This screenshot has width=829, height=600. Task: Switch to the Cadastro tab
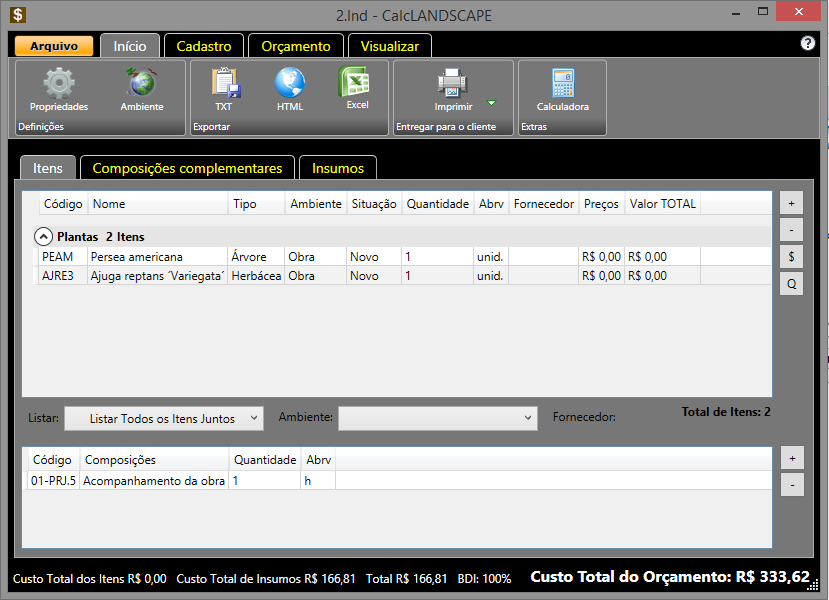[x=203, y=46]
